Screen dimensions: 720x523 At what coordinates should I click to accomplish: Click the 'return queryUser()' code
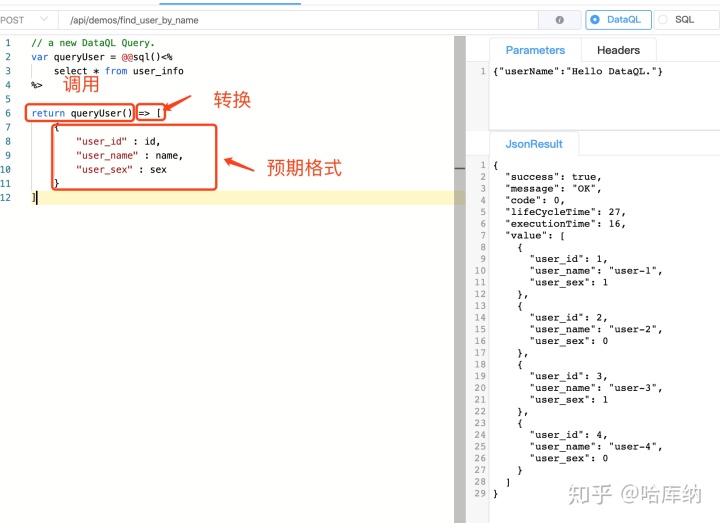coord(82,113)
